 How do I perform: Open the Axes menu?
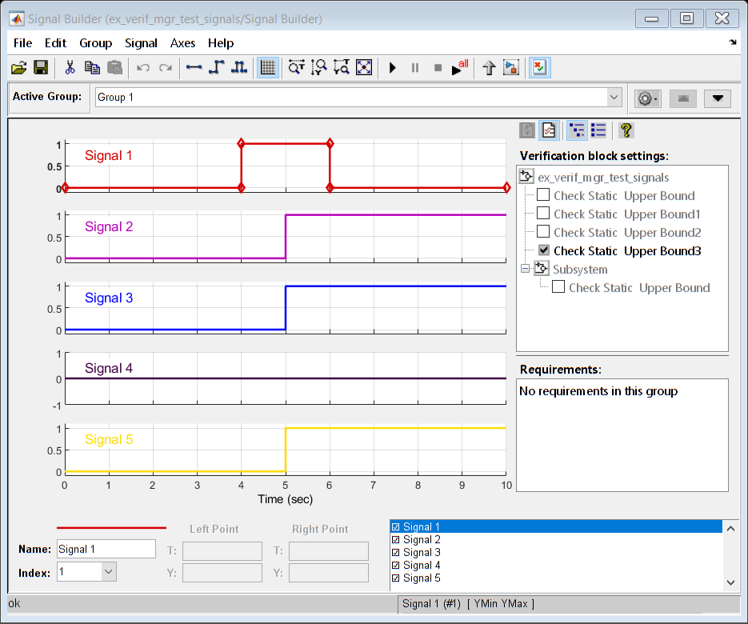(183, 43)
